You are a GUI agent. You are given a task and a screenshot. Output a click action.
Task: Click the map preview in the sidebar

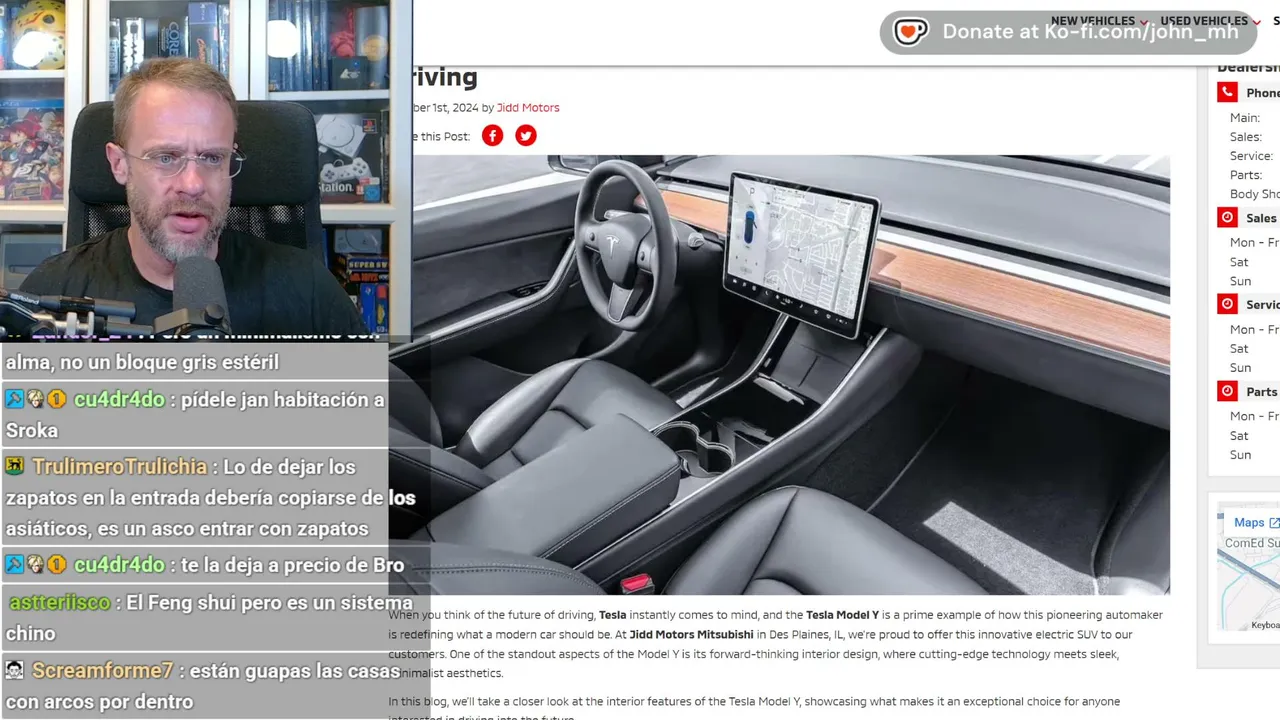tap(1248, 567)
